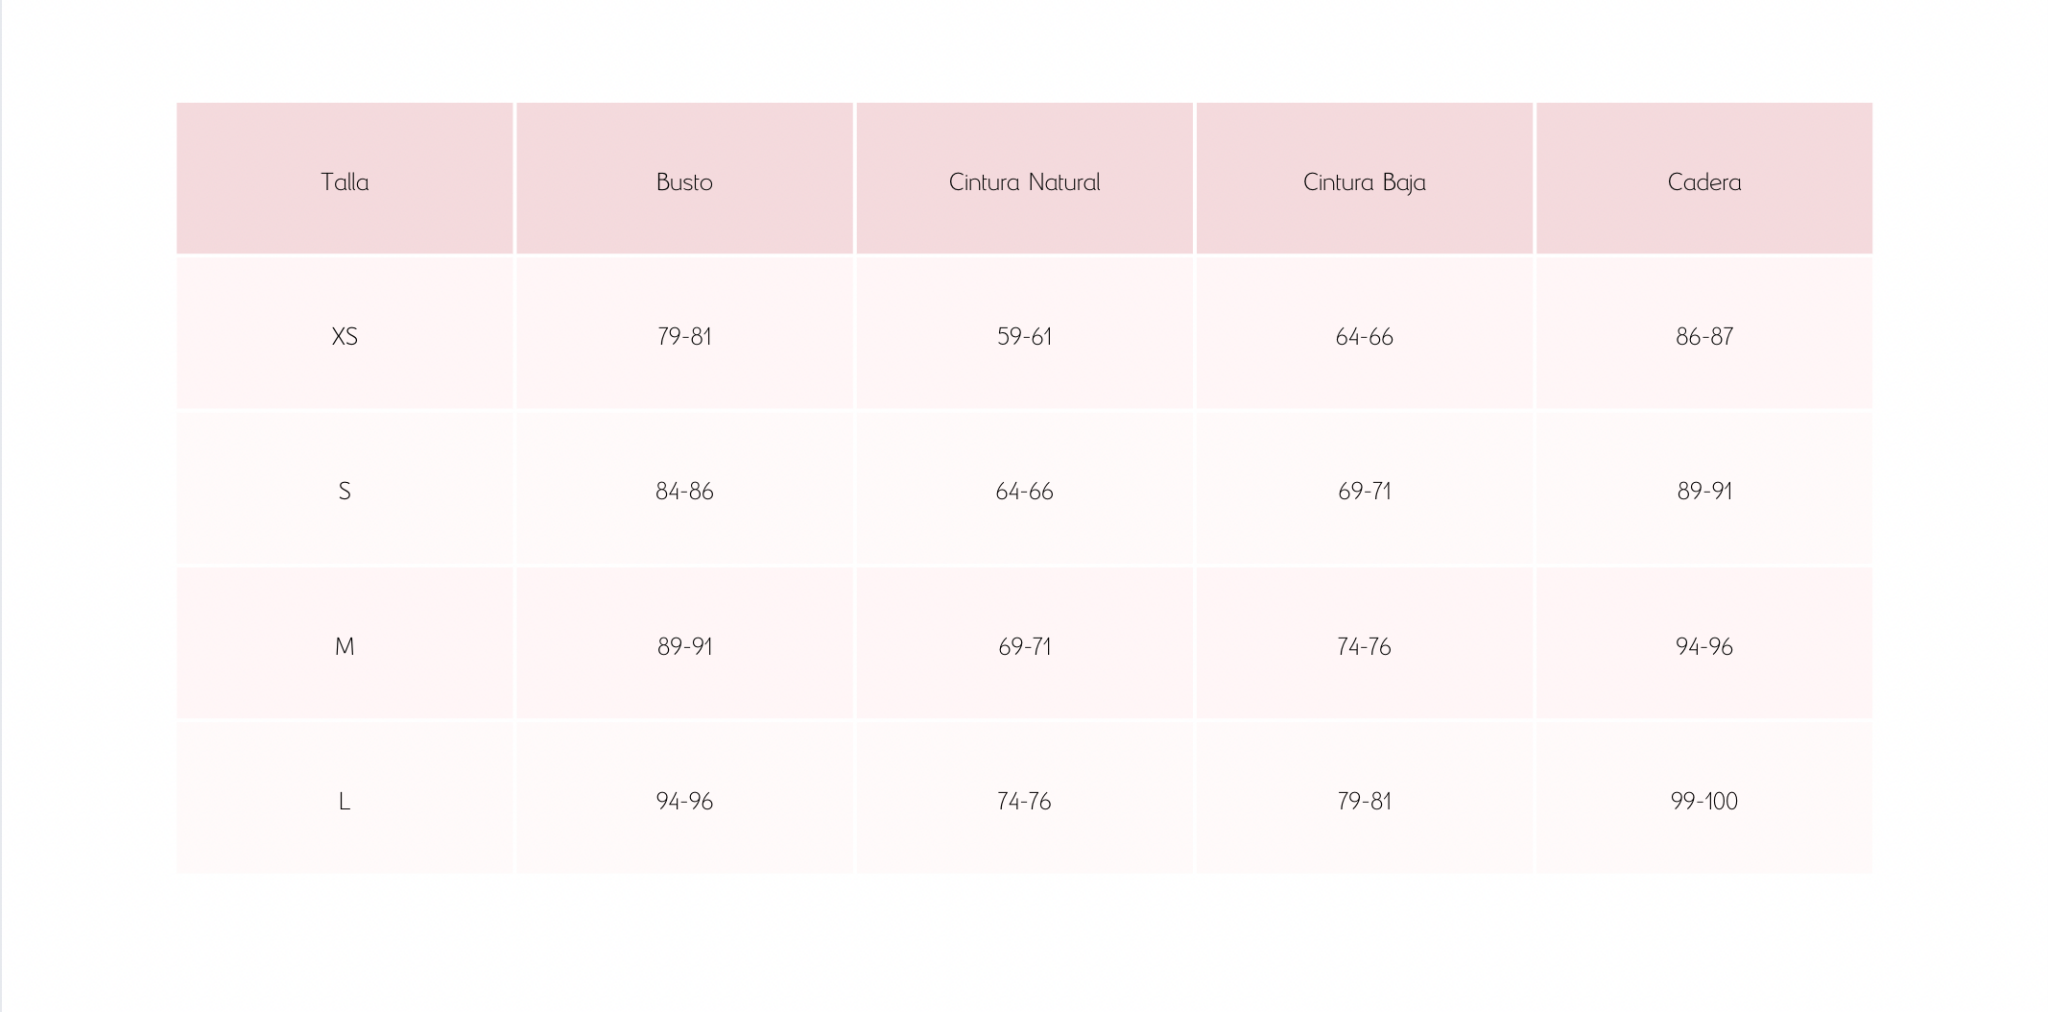Select the Cintura Baja header cell

[1364, 182]
